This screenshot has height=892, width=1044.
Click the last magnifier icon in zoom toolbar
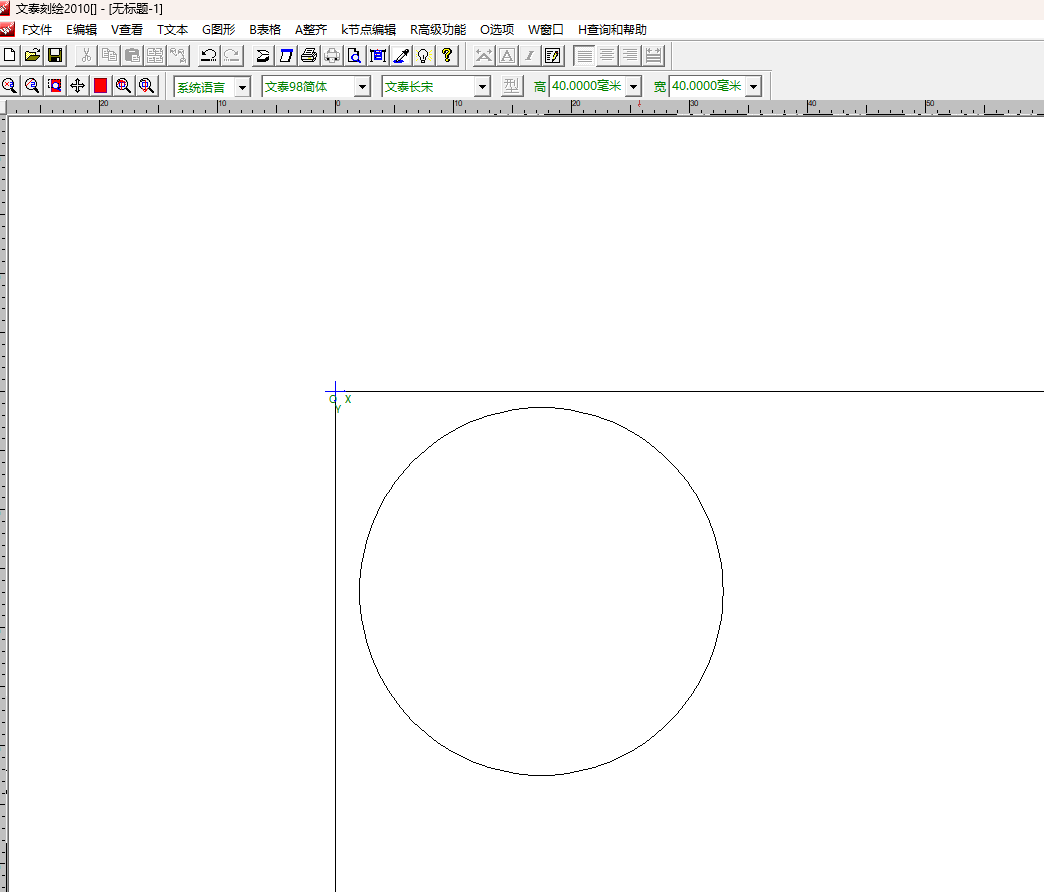pyautogui.click(x=146, y=86)
